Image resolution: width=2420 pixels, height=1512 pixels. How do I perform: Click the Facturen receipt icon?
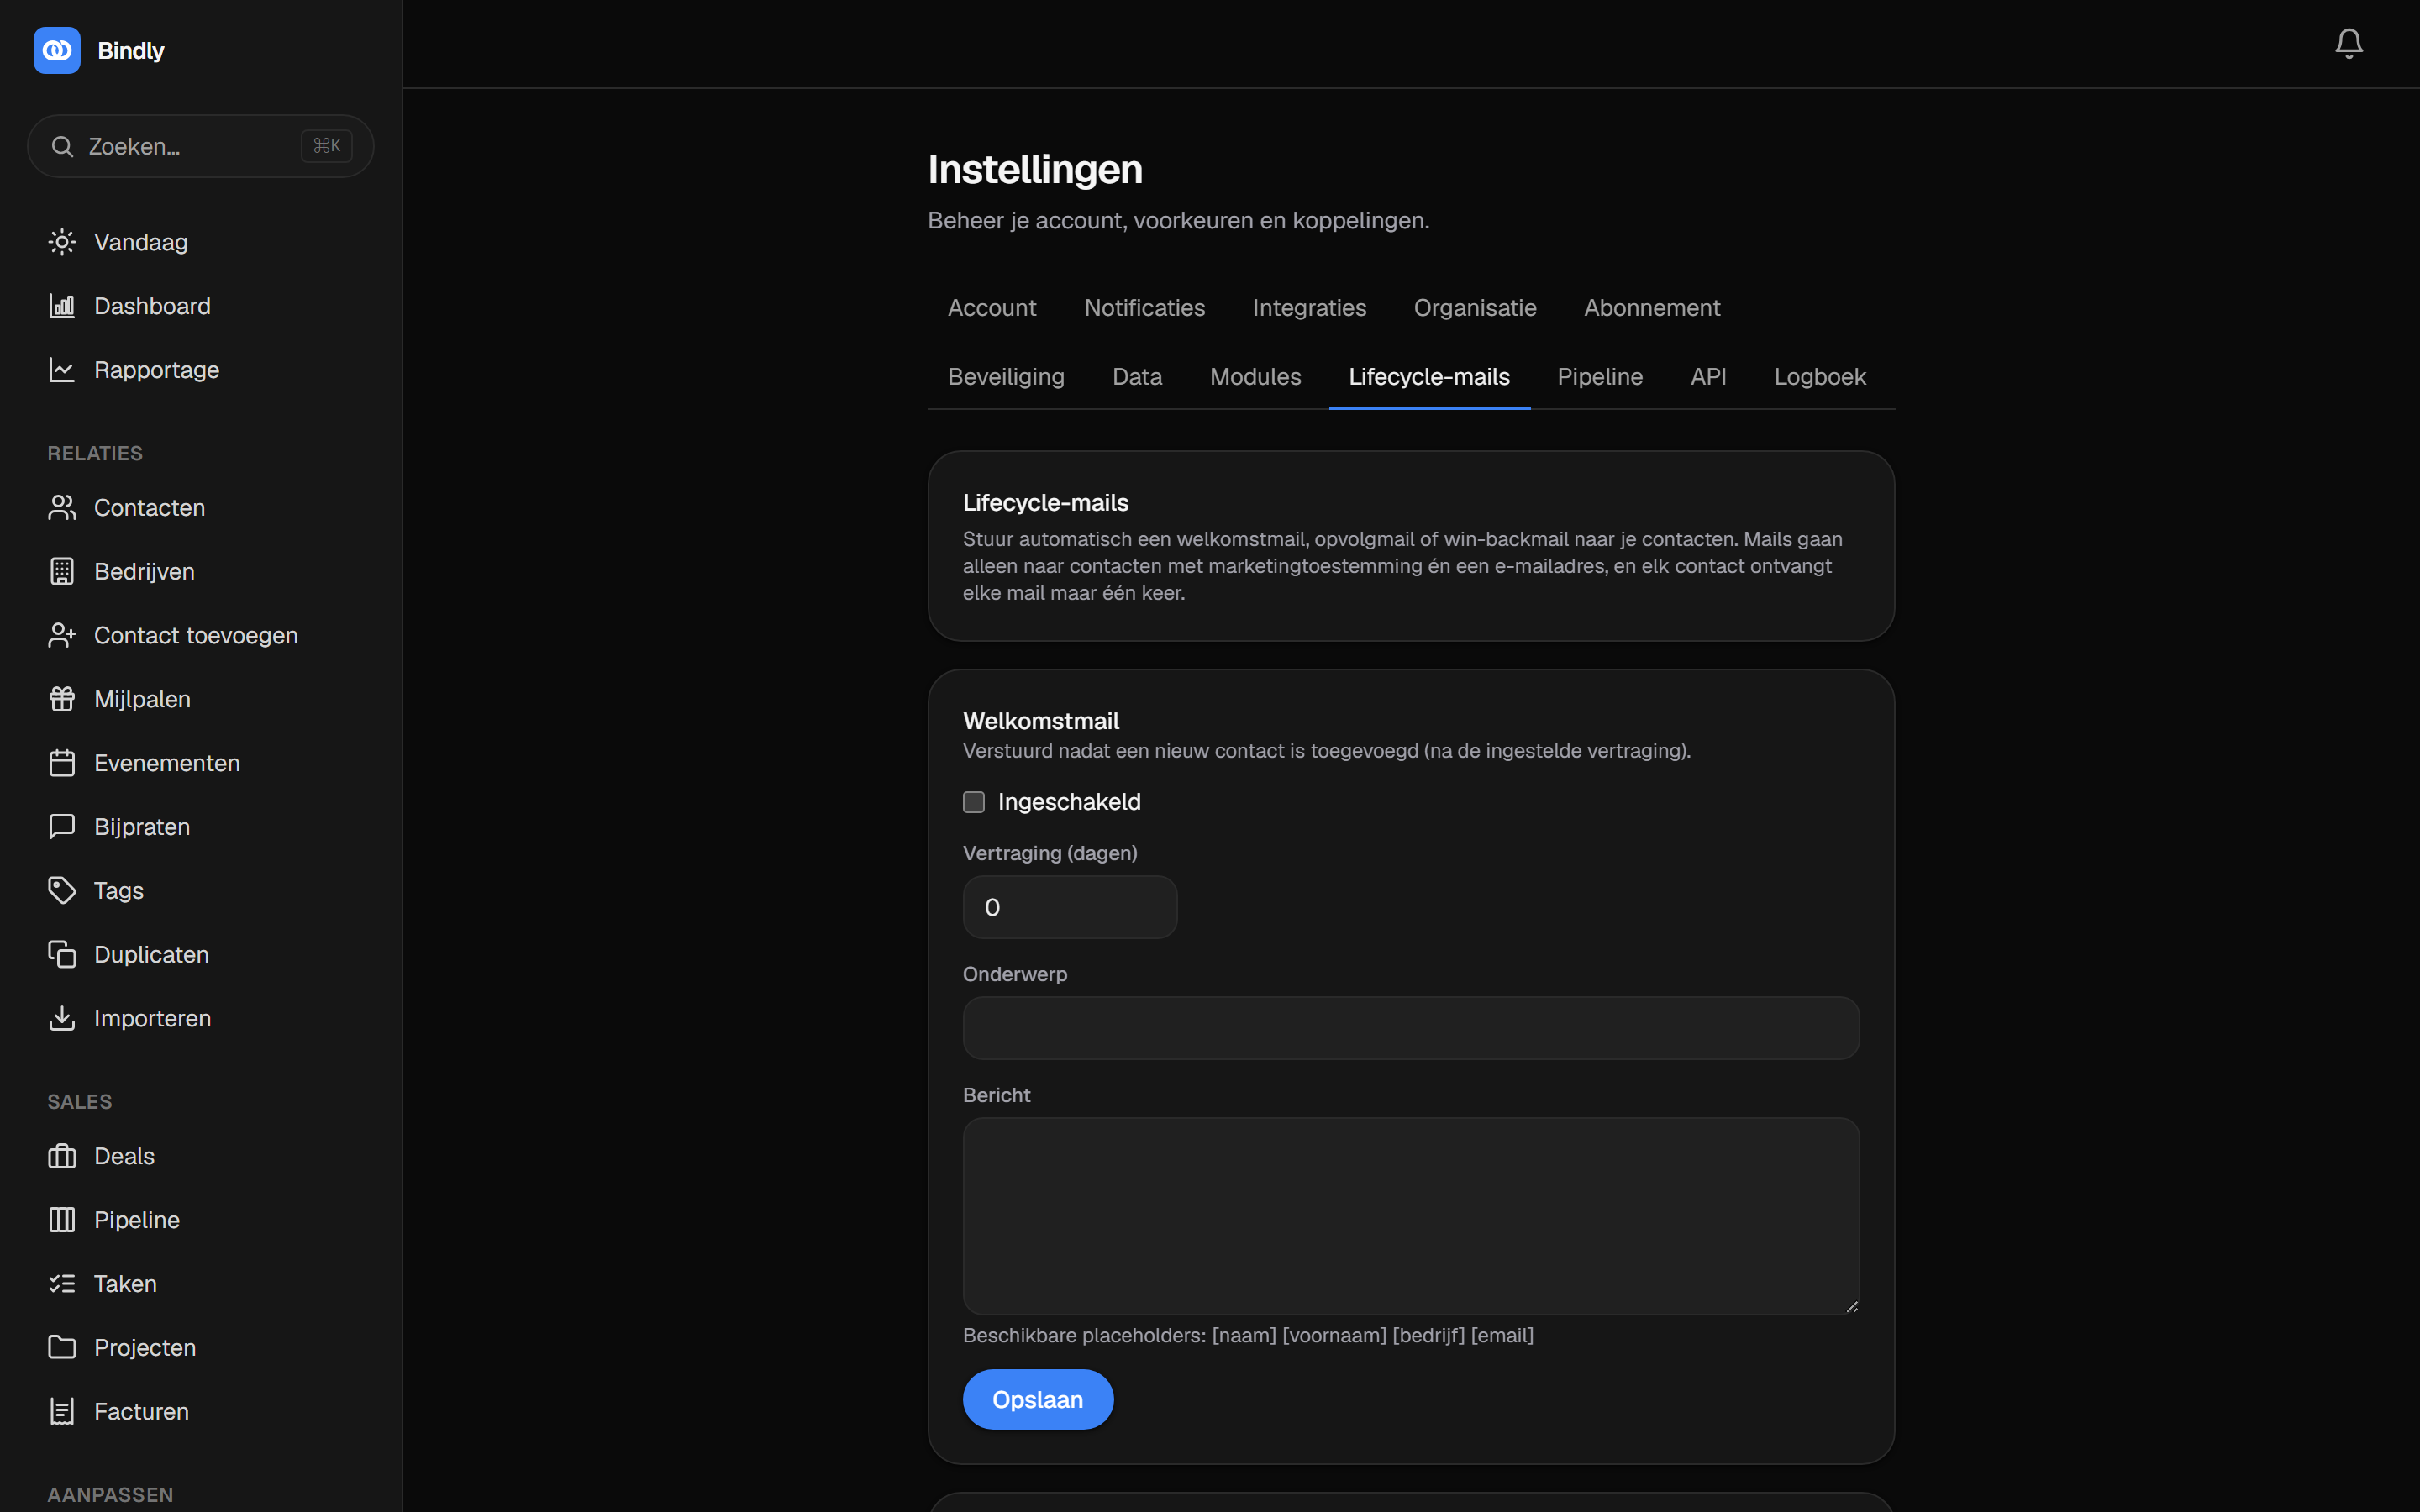click(62, 1411)
